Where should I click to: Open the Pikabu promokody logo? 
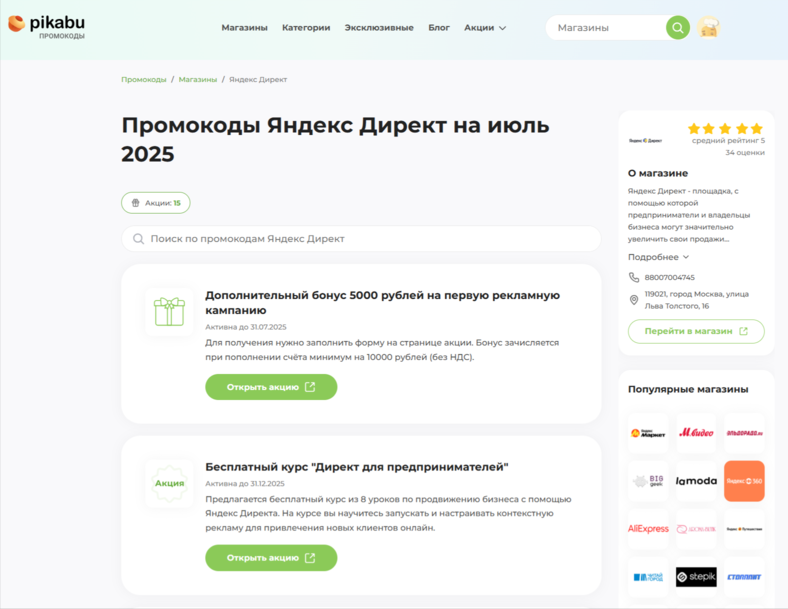46,27
